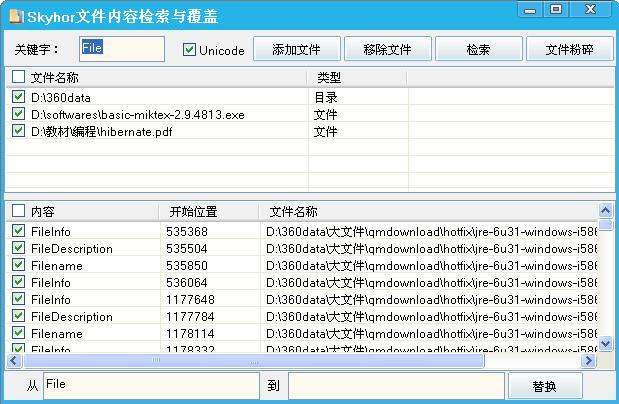Click the 关键字 keyword input field
Screen dimensions: 619x404
(120, 49)
